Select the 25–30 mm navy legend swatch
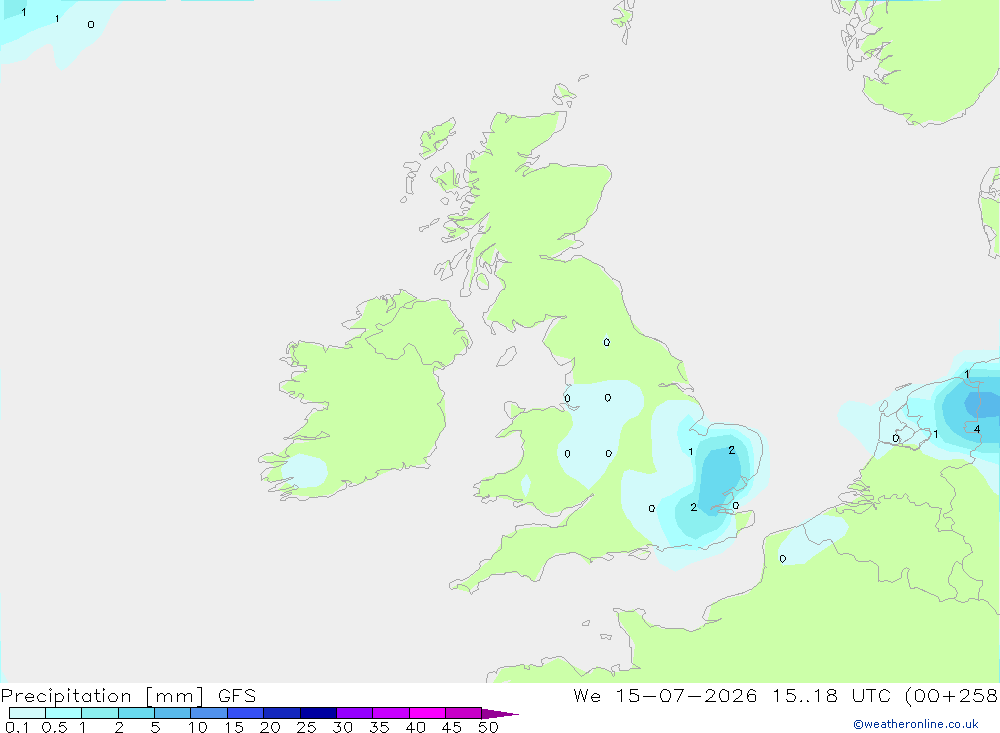The width and height of the screenshot is (1000, 733). (x=318, y=713)
